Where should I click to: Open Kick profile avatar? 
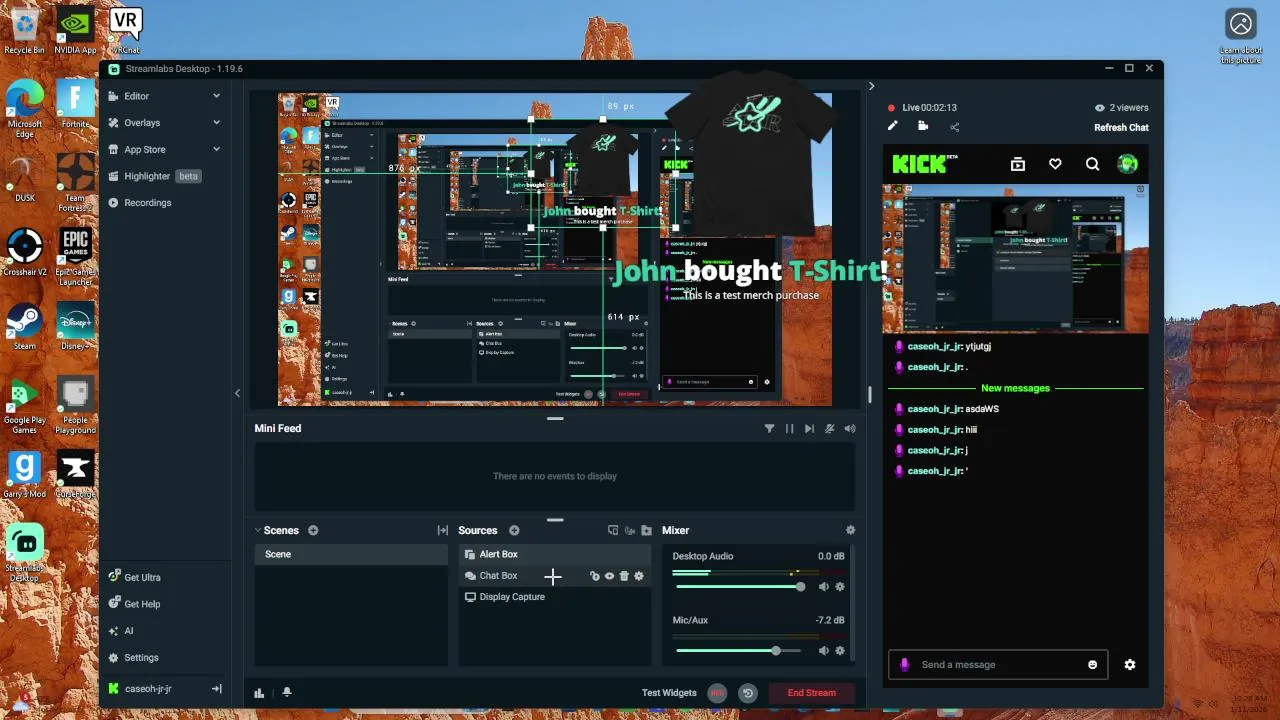[1128, 165]
